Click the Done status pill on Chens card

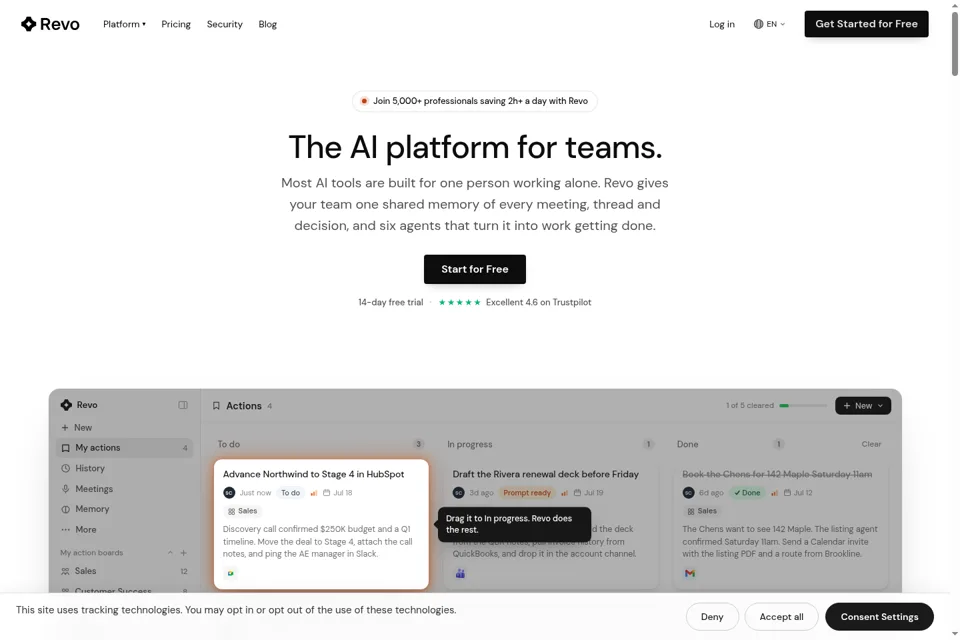pyautogui.click(x=747, y=492)
